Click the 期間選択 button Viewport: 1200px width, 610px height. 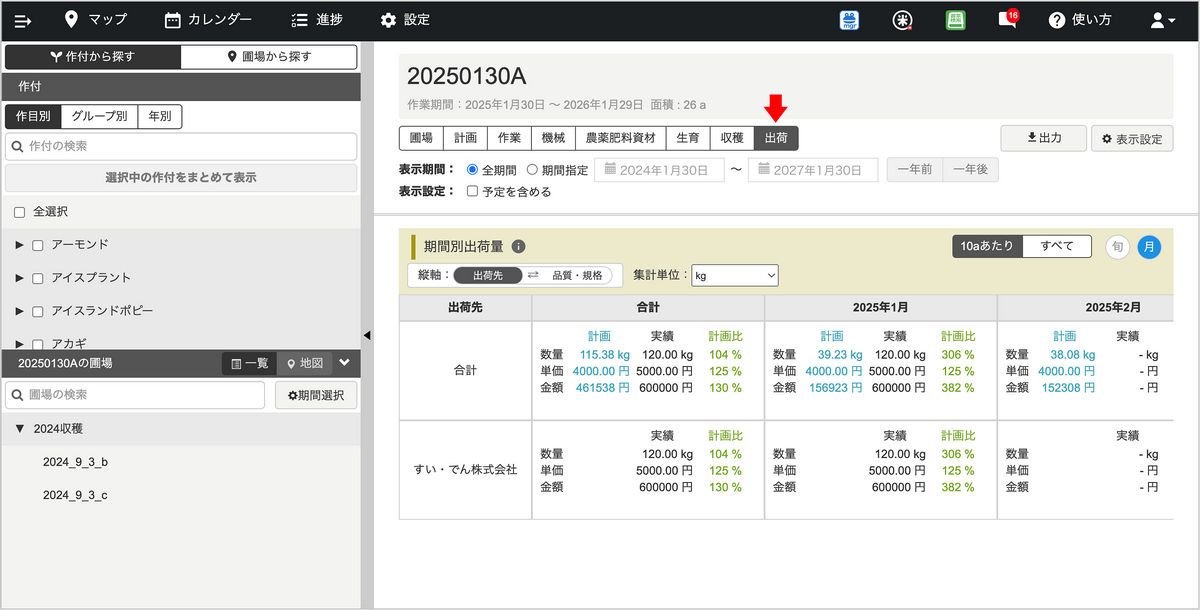(316, 395)
